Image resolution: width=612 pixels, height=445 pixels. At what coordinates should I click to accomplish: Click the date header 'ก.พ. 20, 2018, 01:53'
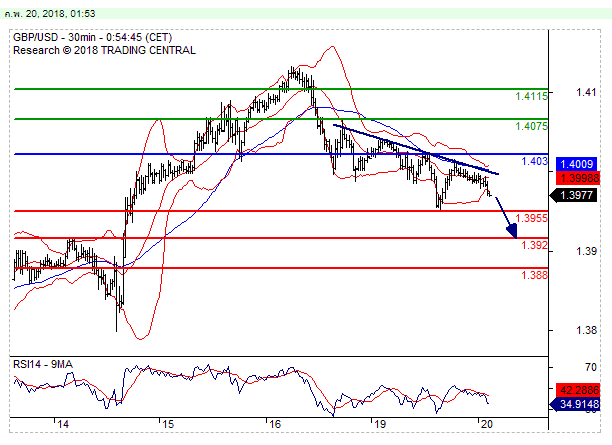[50, 14]
